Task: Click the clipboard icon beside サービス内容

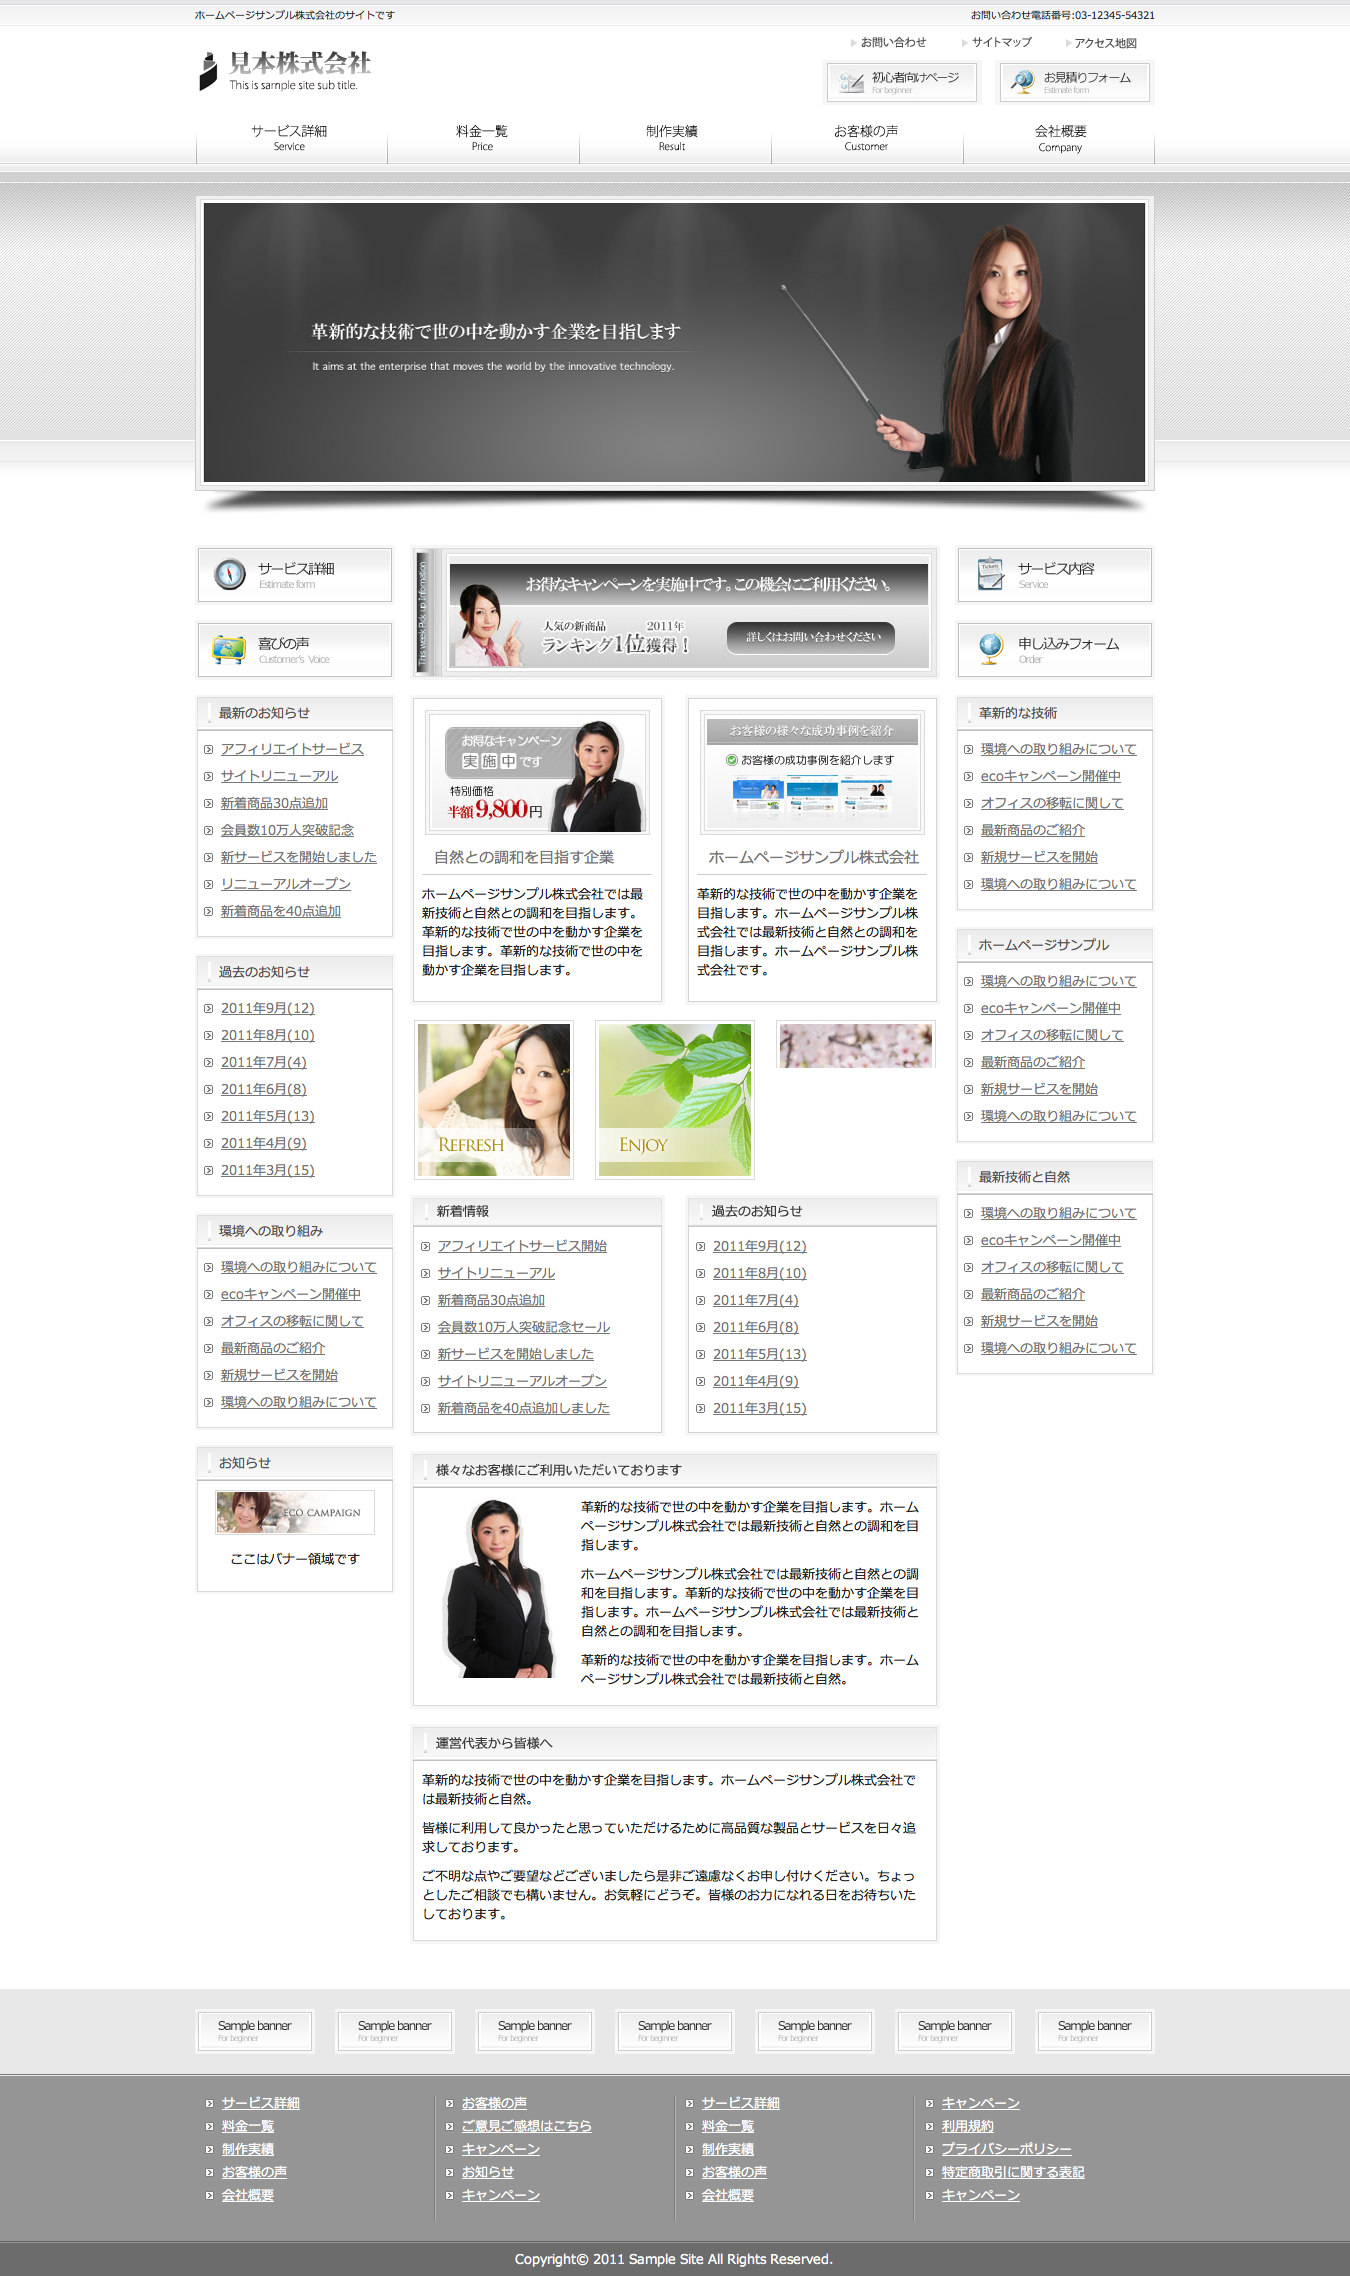Action: (x=990, y=574)
